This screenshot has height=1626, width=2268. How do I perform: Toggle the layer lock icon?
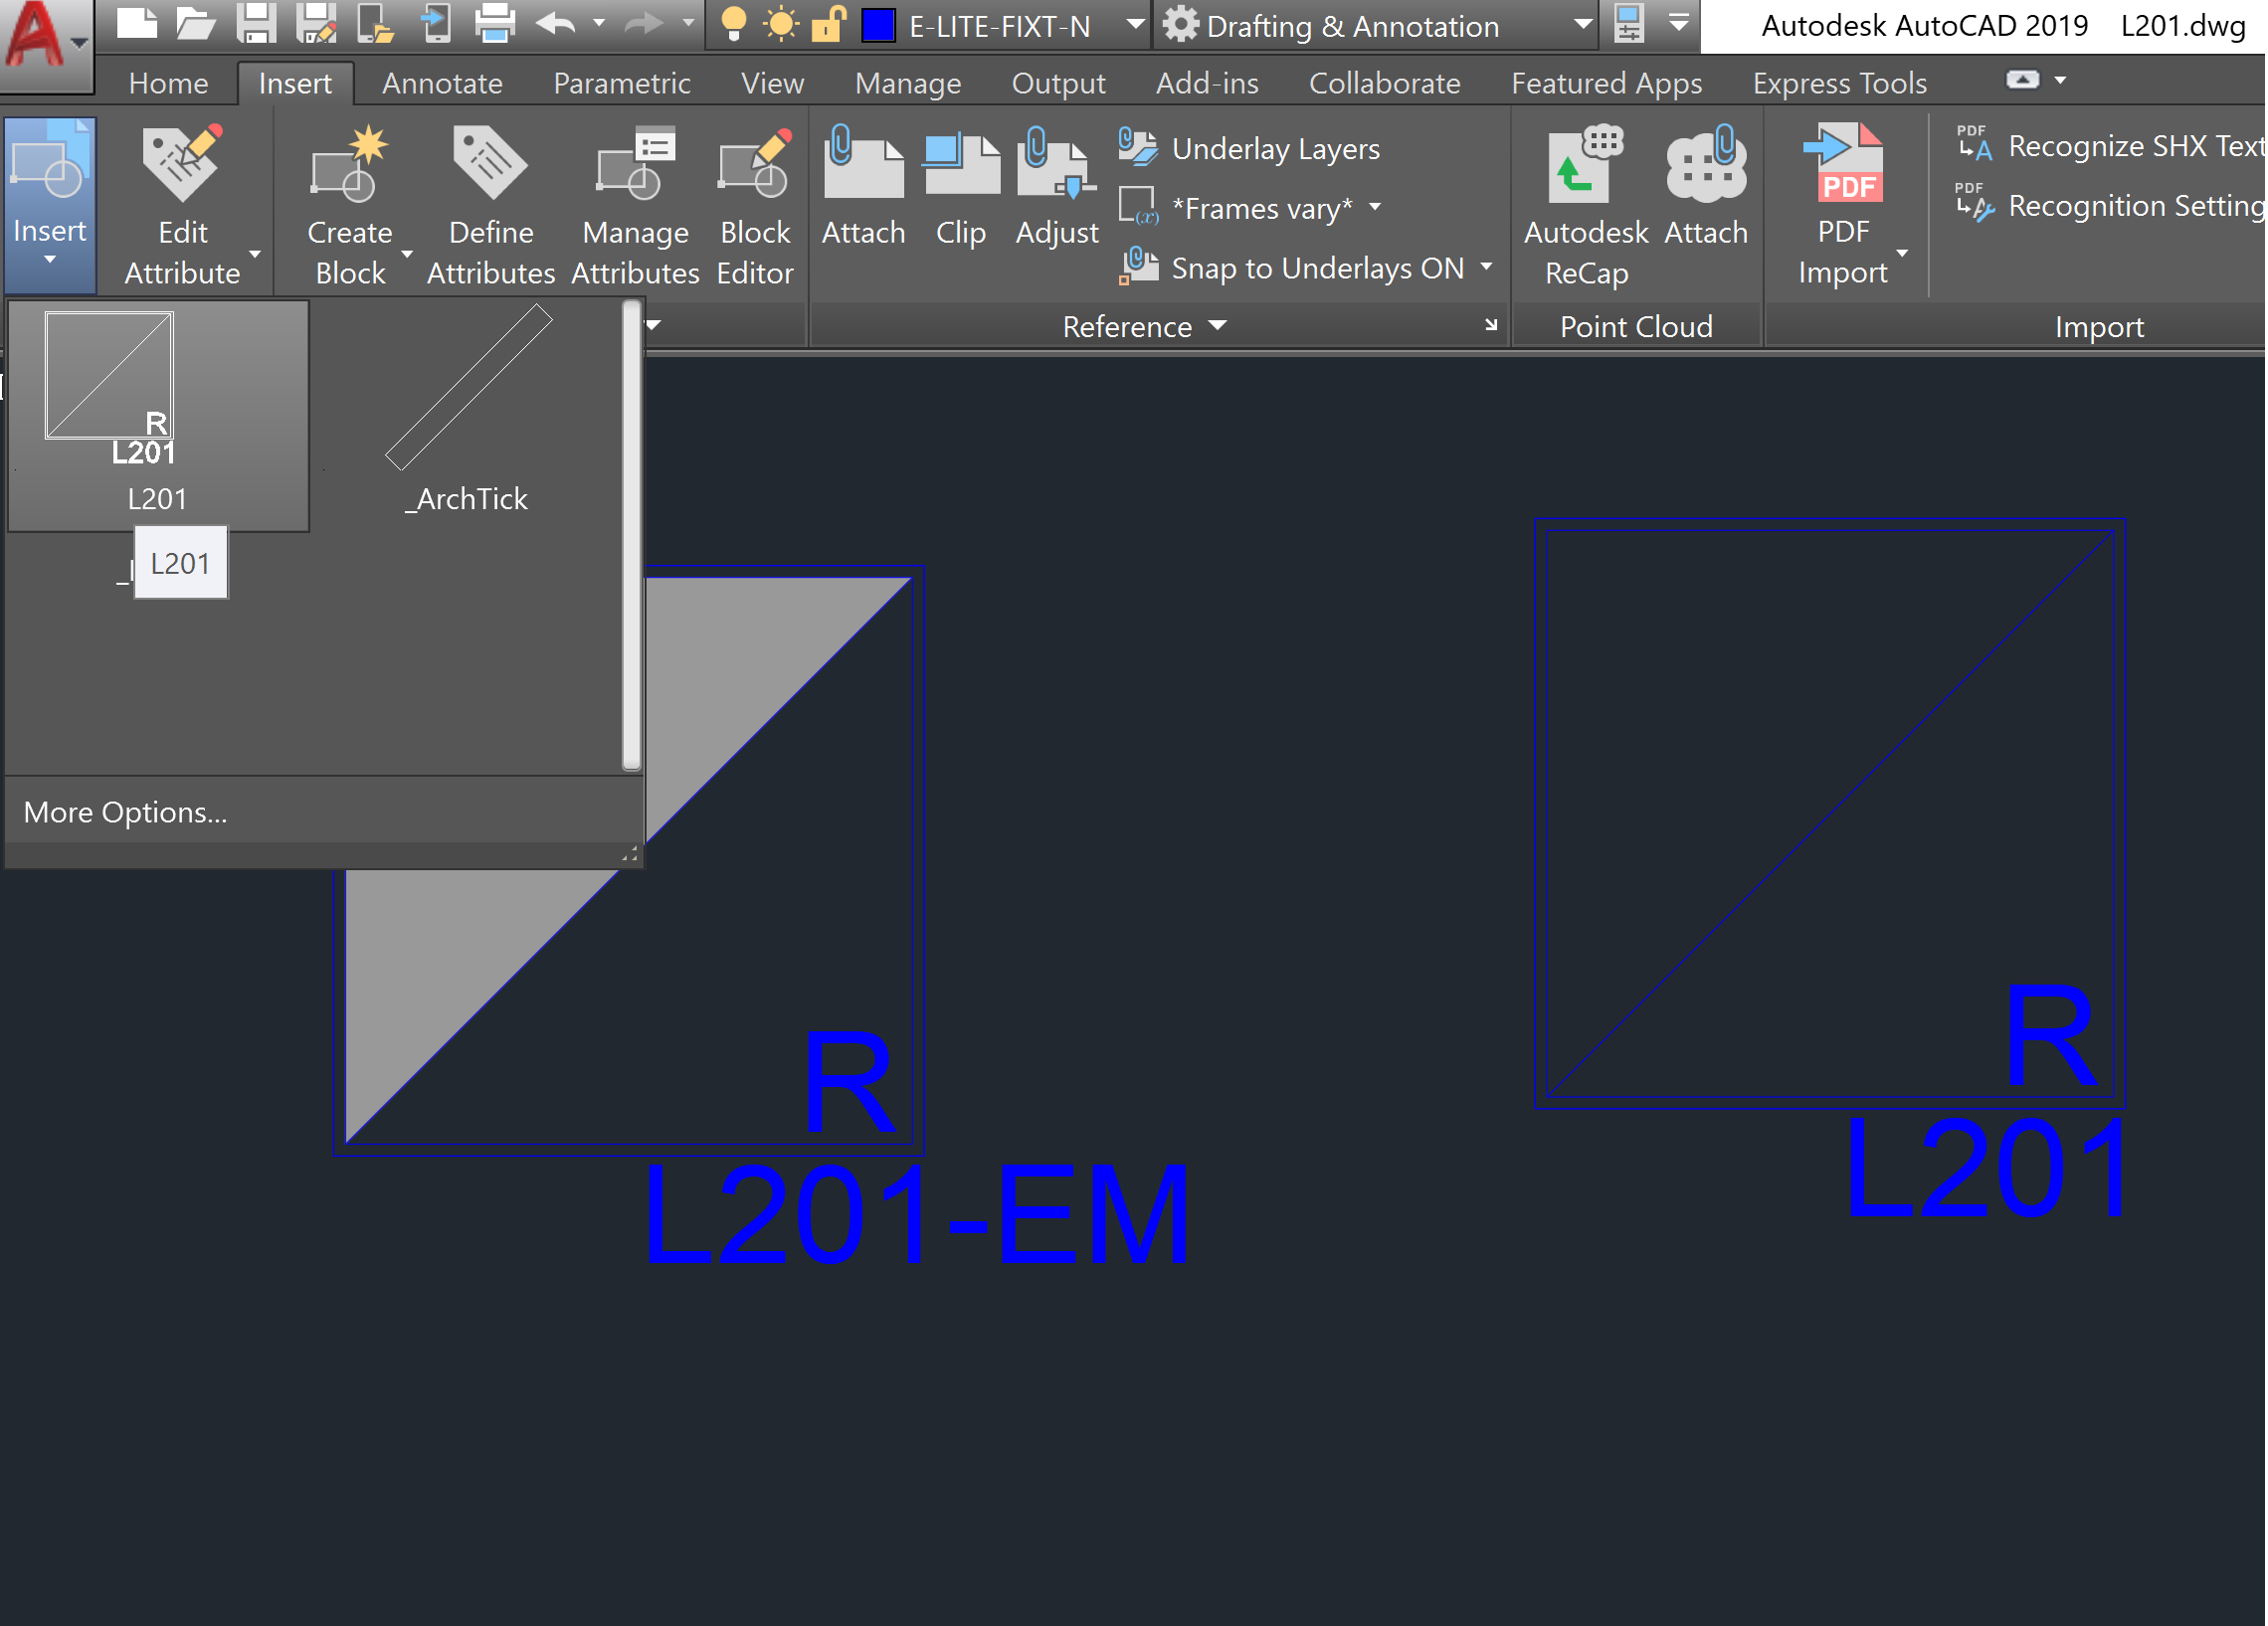[x=826, y=25]
